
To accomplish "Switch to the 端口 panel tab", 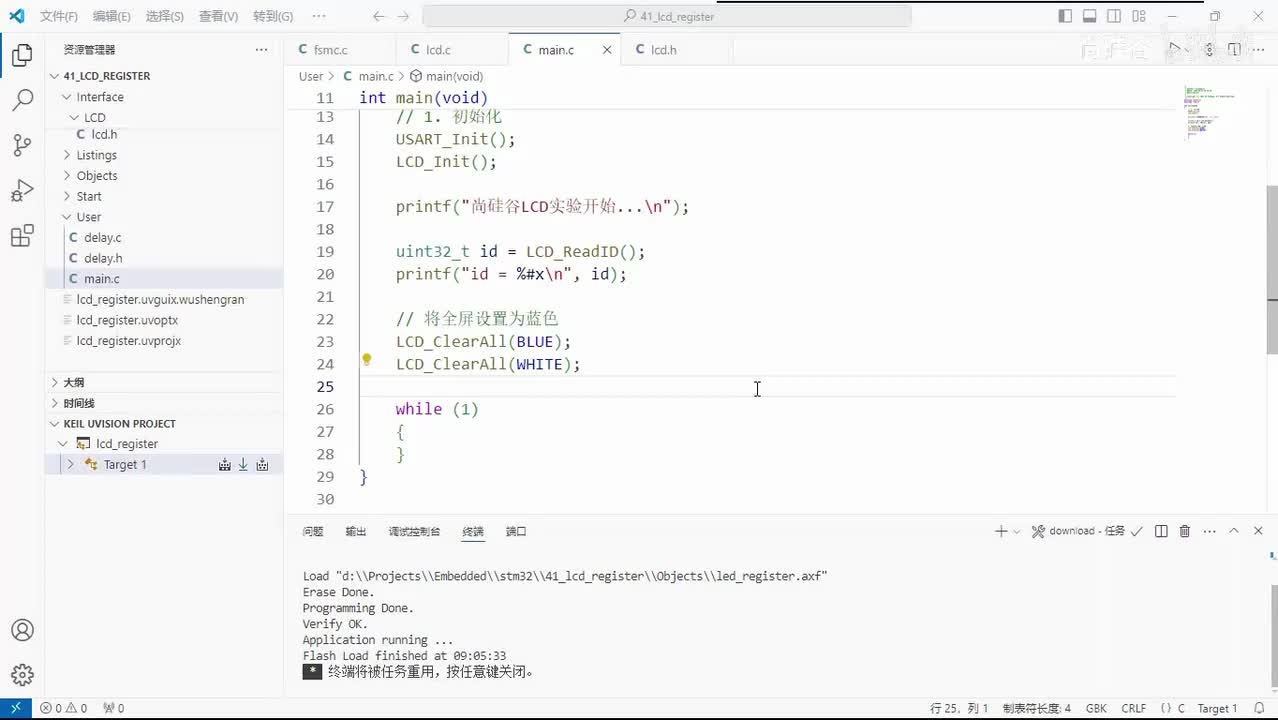I will 516,531.
